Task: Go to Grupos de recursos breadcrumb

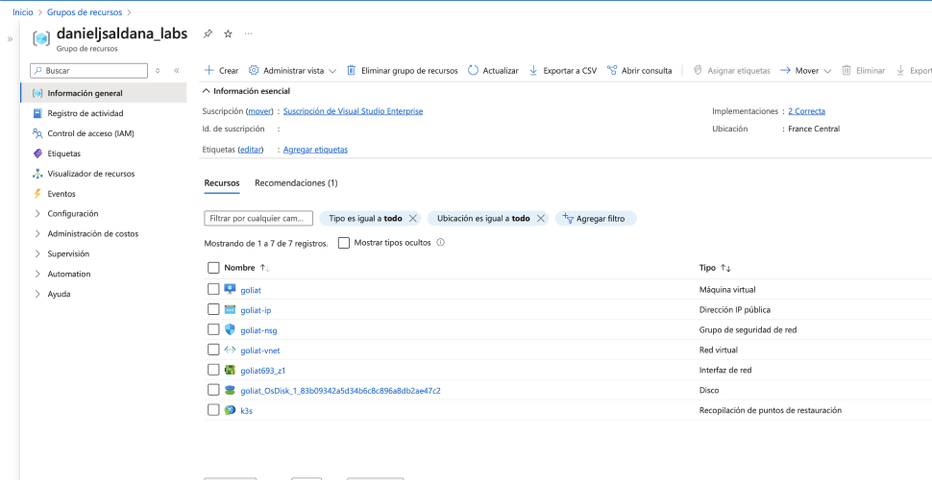Action: [84, 12]
